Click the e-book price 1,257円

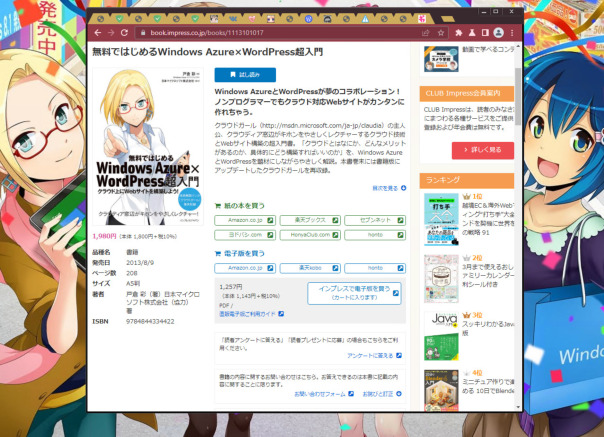coord(231,287)
